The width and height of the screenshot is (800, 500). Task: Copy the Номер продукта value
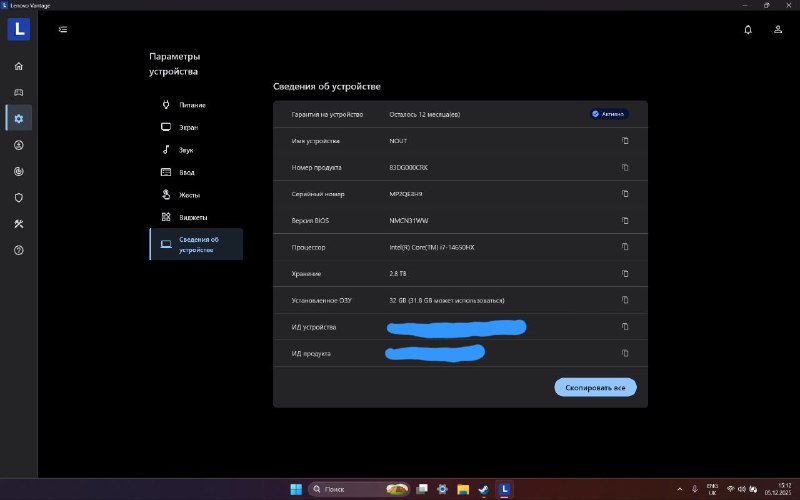tap(625, 167)
